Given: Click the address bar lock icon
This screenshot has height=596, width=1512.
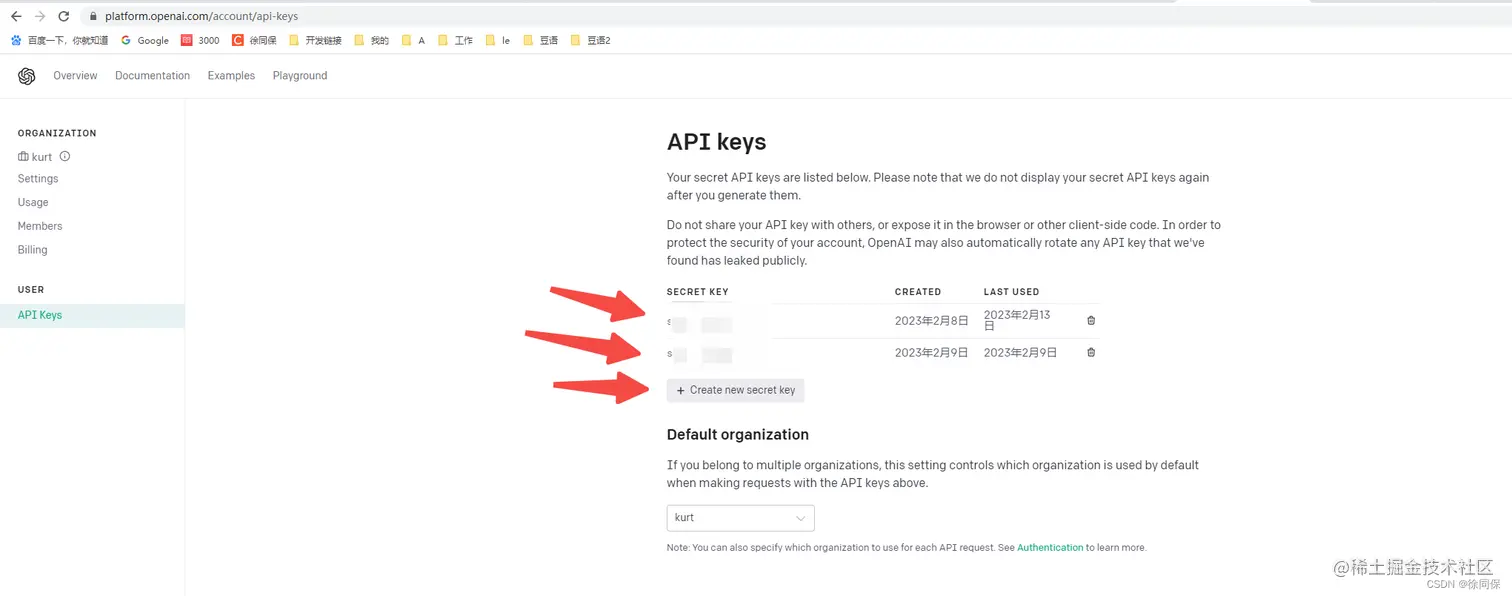Looking at the screenshot, I should click(93, 16).
